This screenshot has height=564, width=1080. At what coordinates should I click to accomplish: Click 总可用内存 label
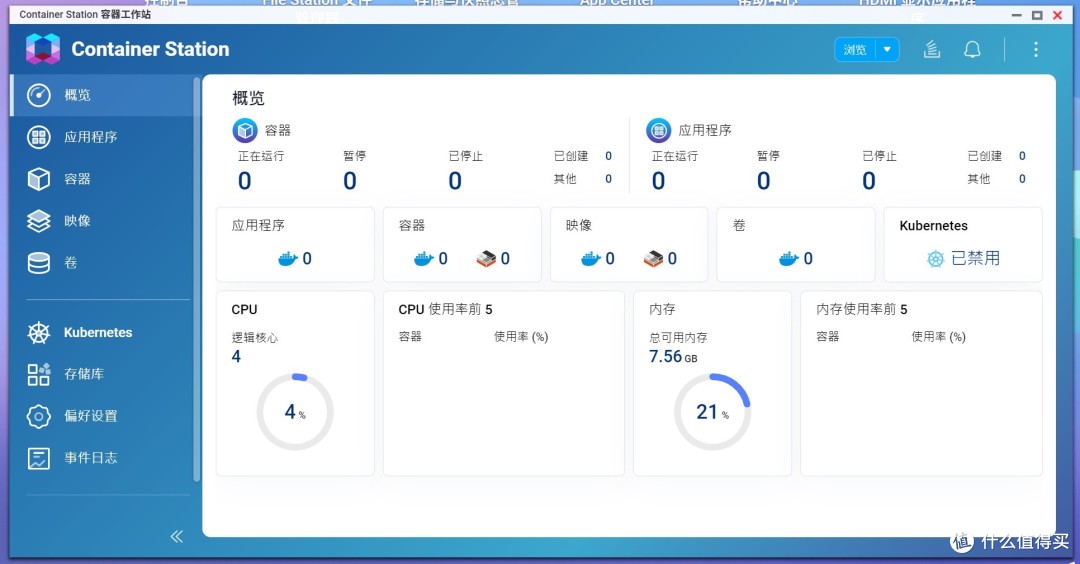(678, 337)
